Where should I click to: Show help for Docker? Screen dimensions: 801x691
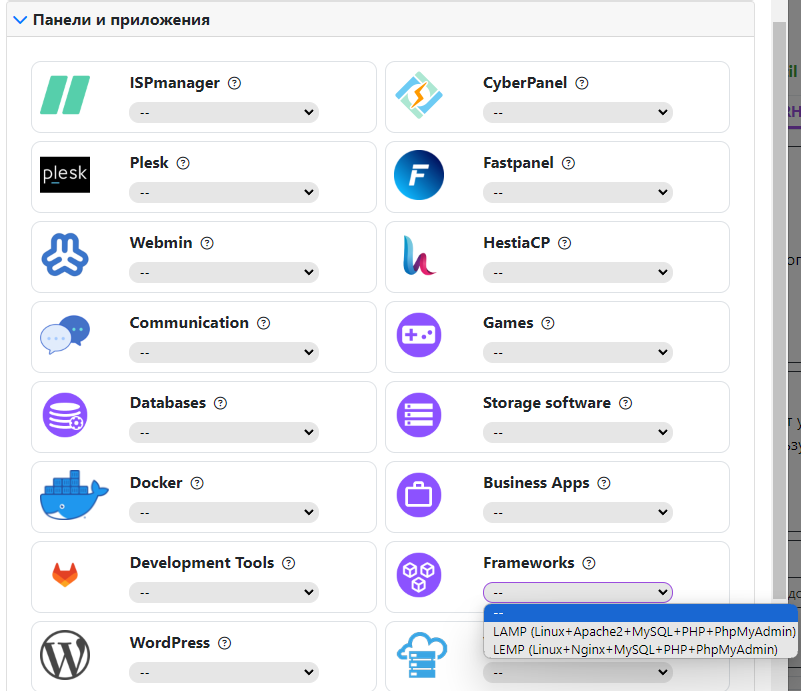197,483
